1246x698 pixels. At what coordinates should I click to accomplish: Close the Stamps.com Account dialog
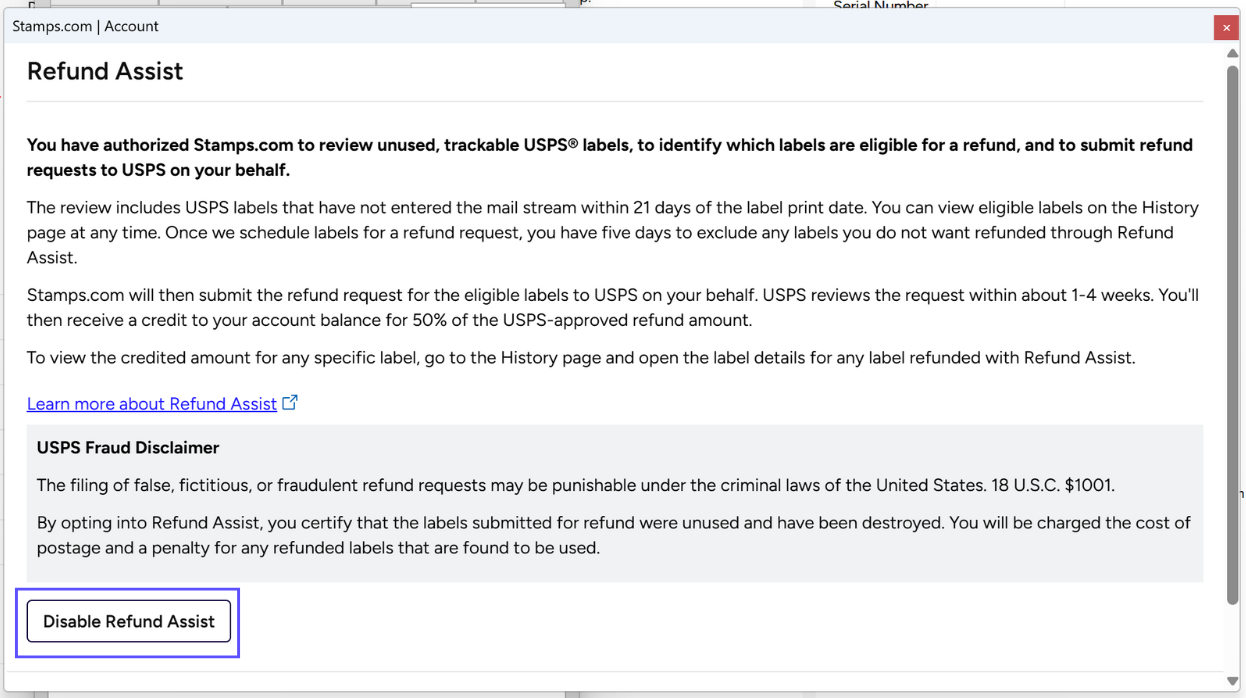[x=1226, y=28]
